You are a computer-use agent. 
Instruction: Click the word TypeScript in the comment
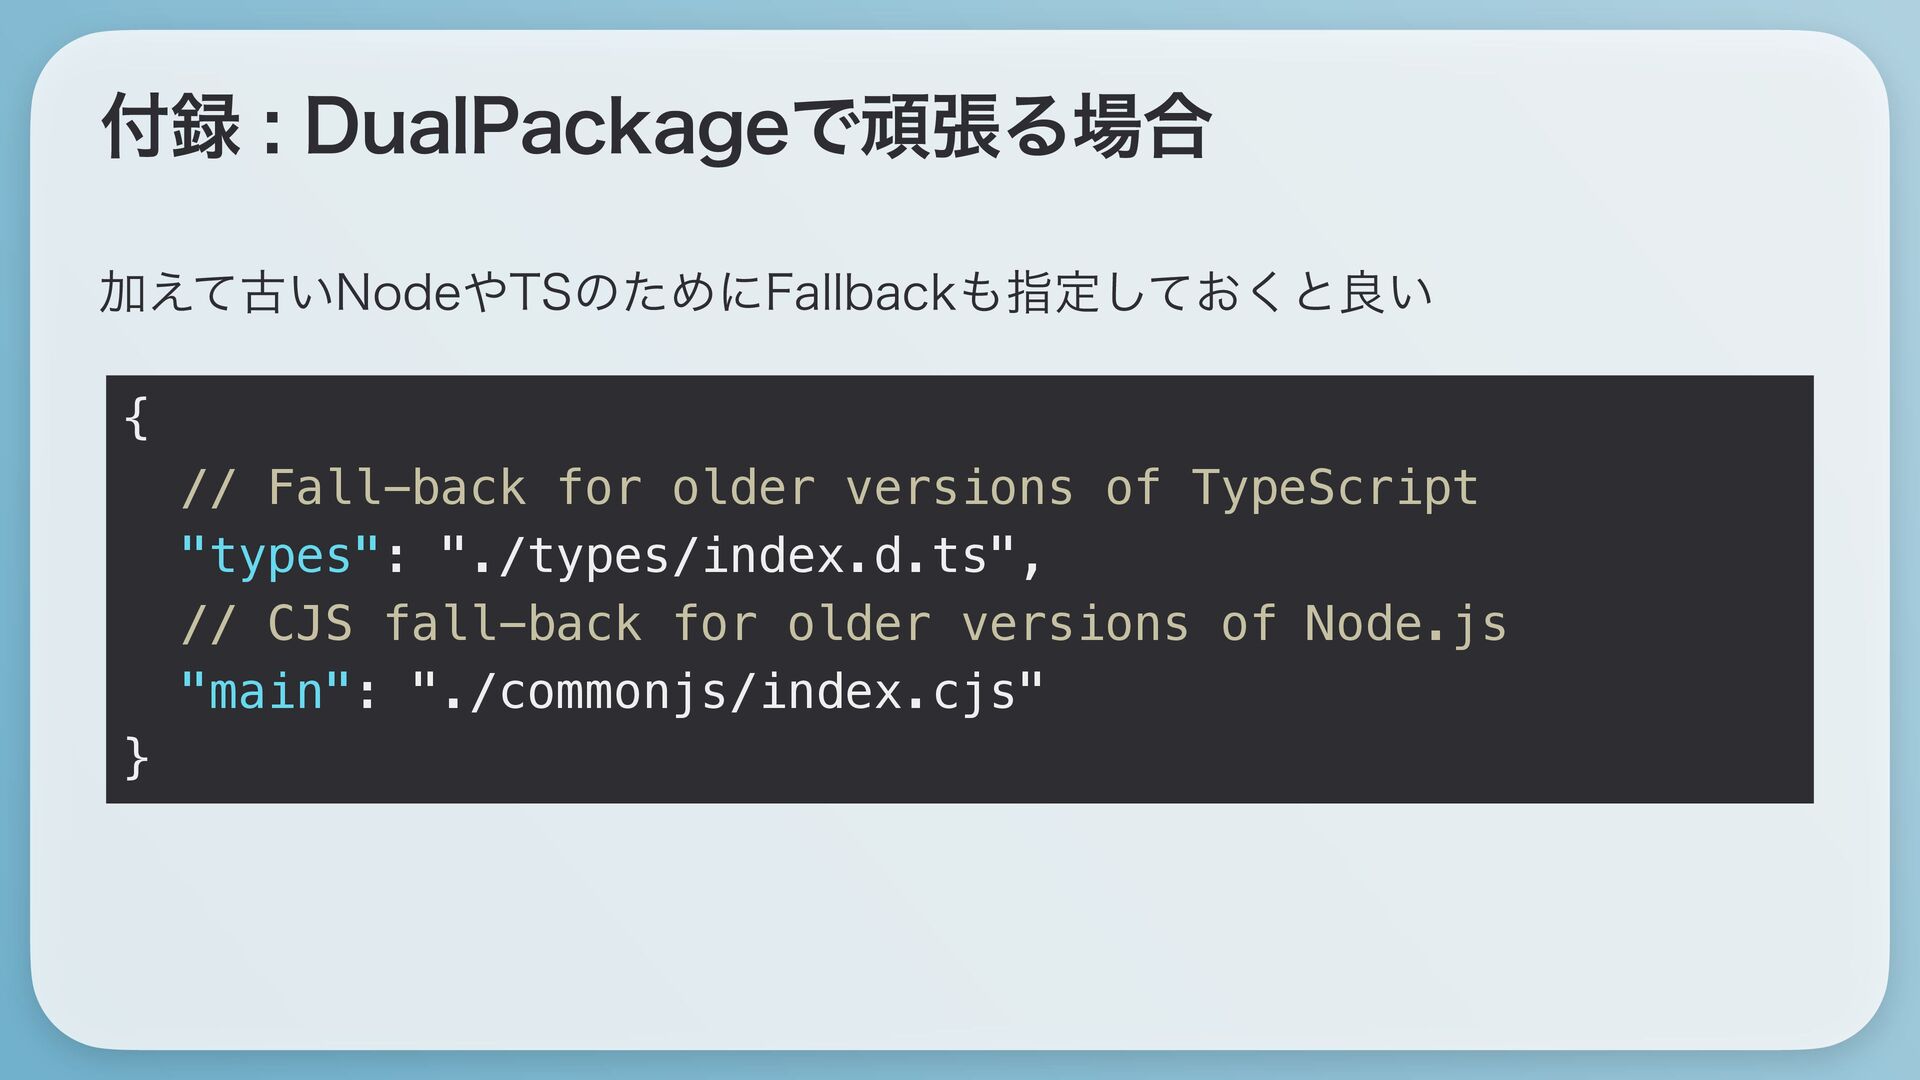coord(1334,488)
